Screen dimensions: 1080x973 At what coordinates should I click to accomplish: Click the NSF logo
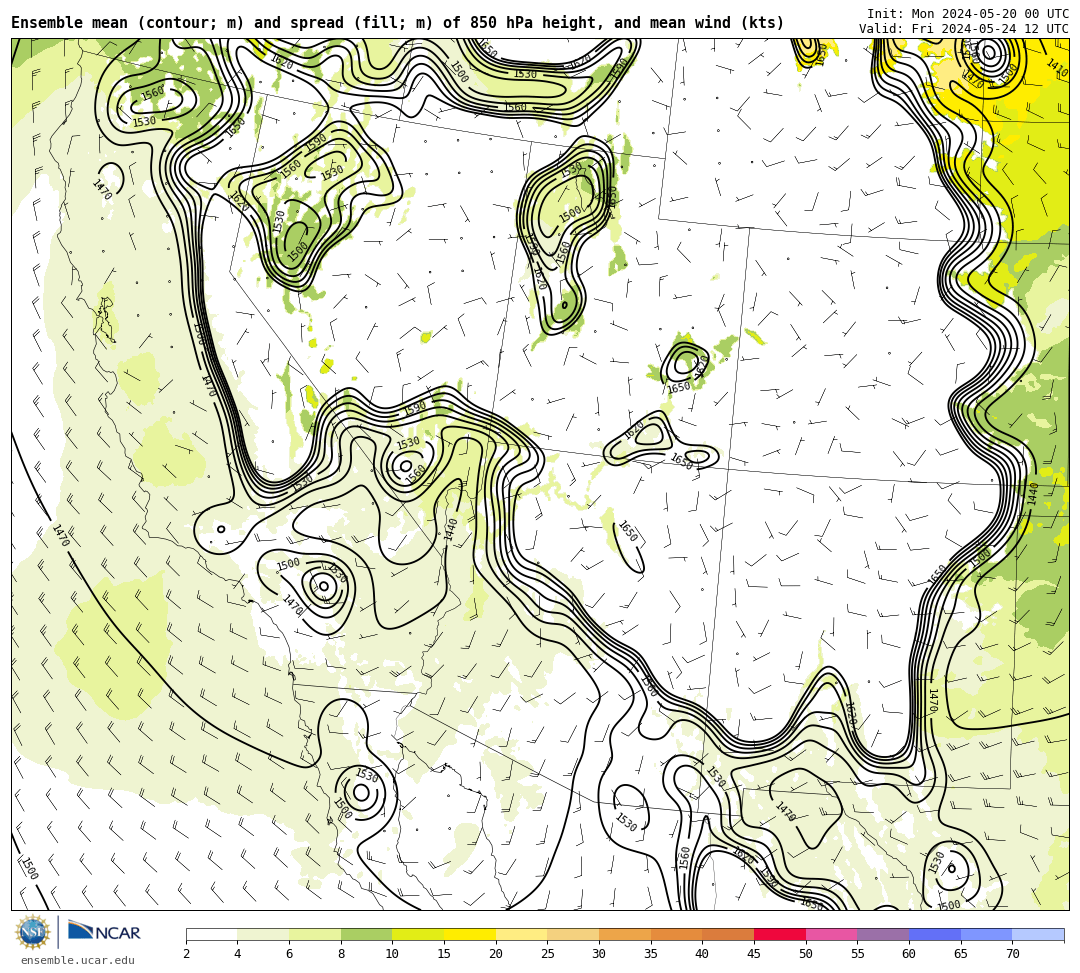point(32,932)
